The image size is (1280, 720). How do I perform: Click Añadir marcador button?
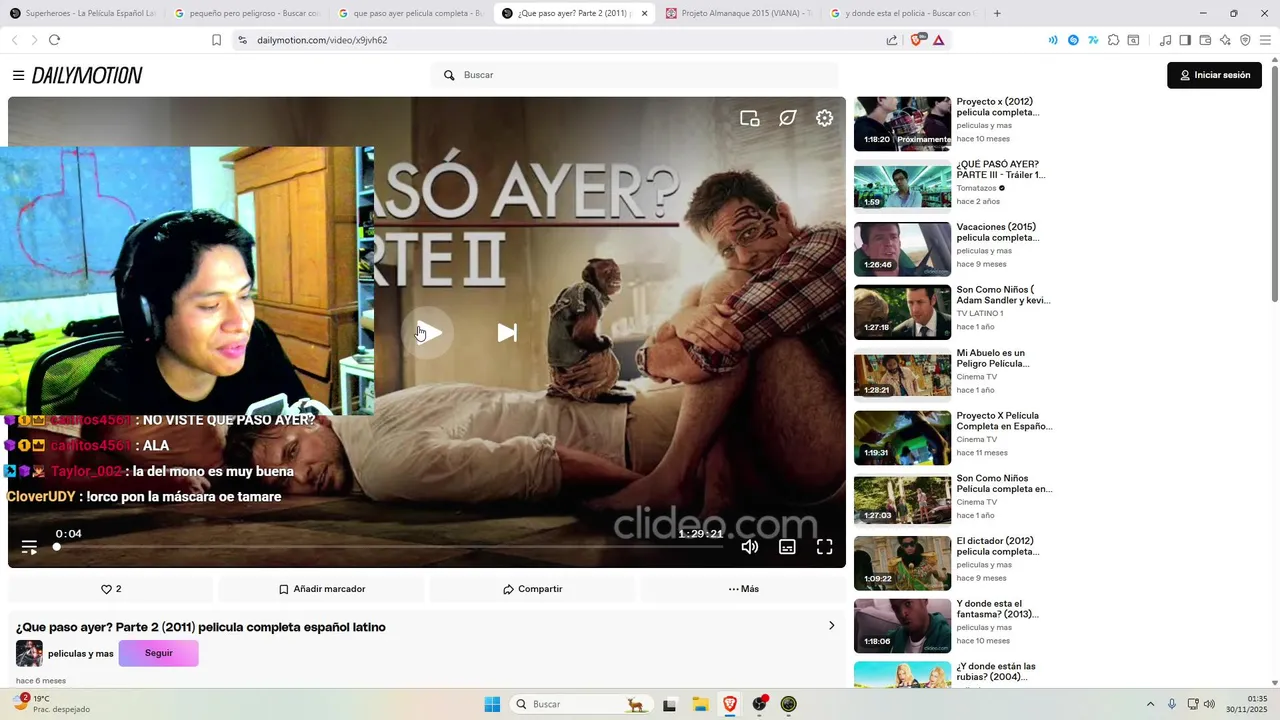pos(322,589)
